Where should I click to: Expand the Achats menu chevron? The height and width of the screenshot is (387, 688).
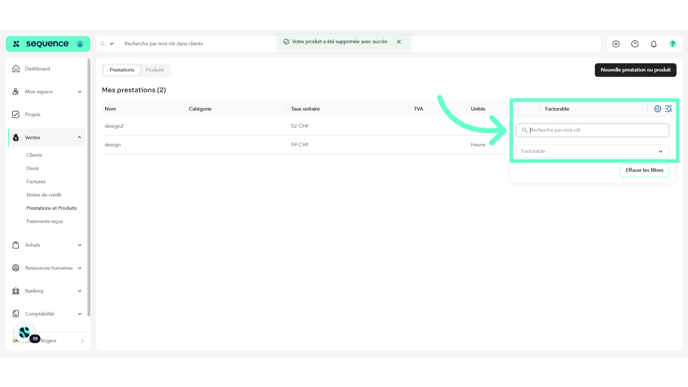[x=79, y=245]
